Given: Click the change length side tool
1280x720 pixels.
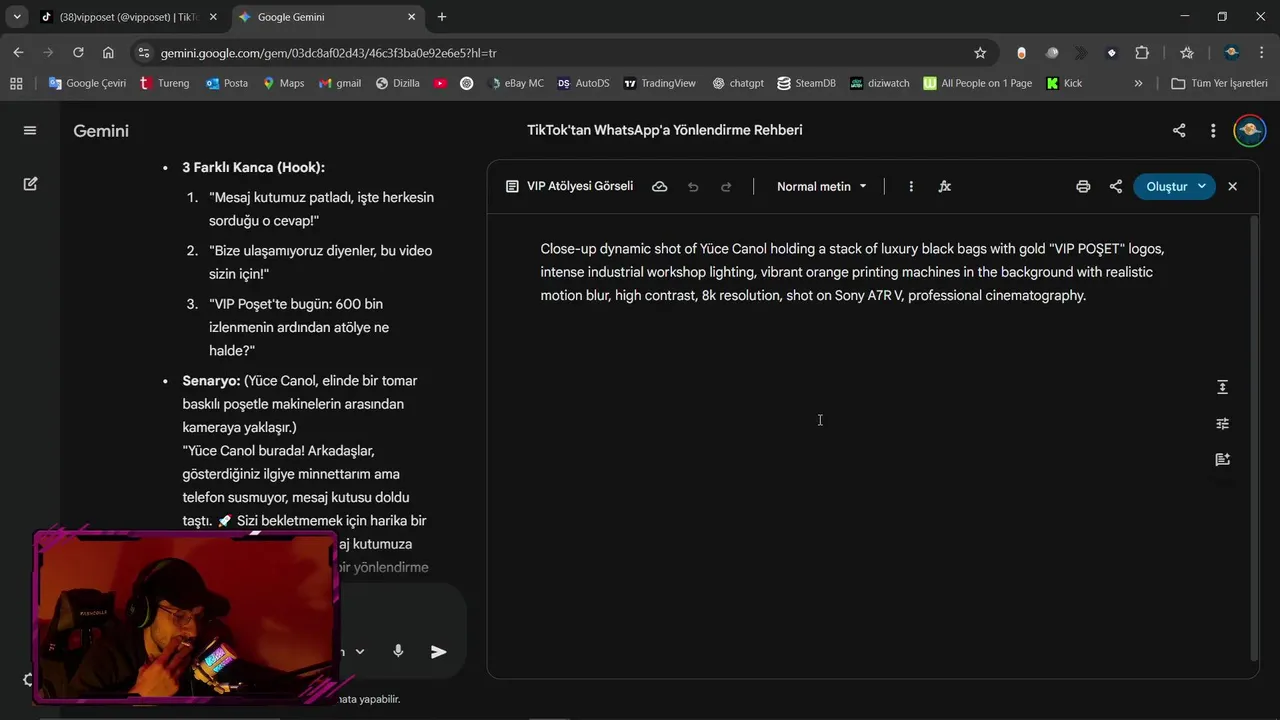Looking at the screenshot, I should click(1222, 387).
